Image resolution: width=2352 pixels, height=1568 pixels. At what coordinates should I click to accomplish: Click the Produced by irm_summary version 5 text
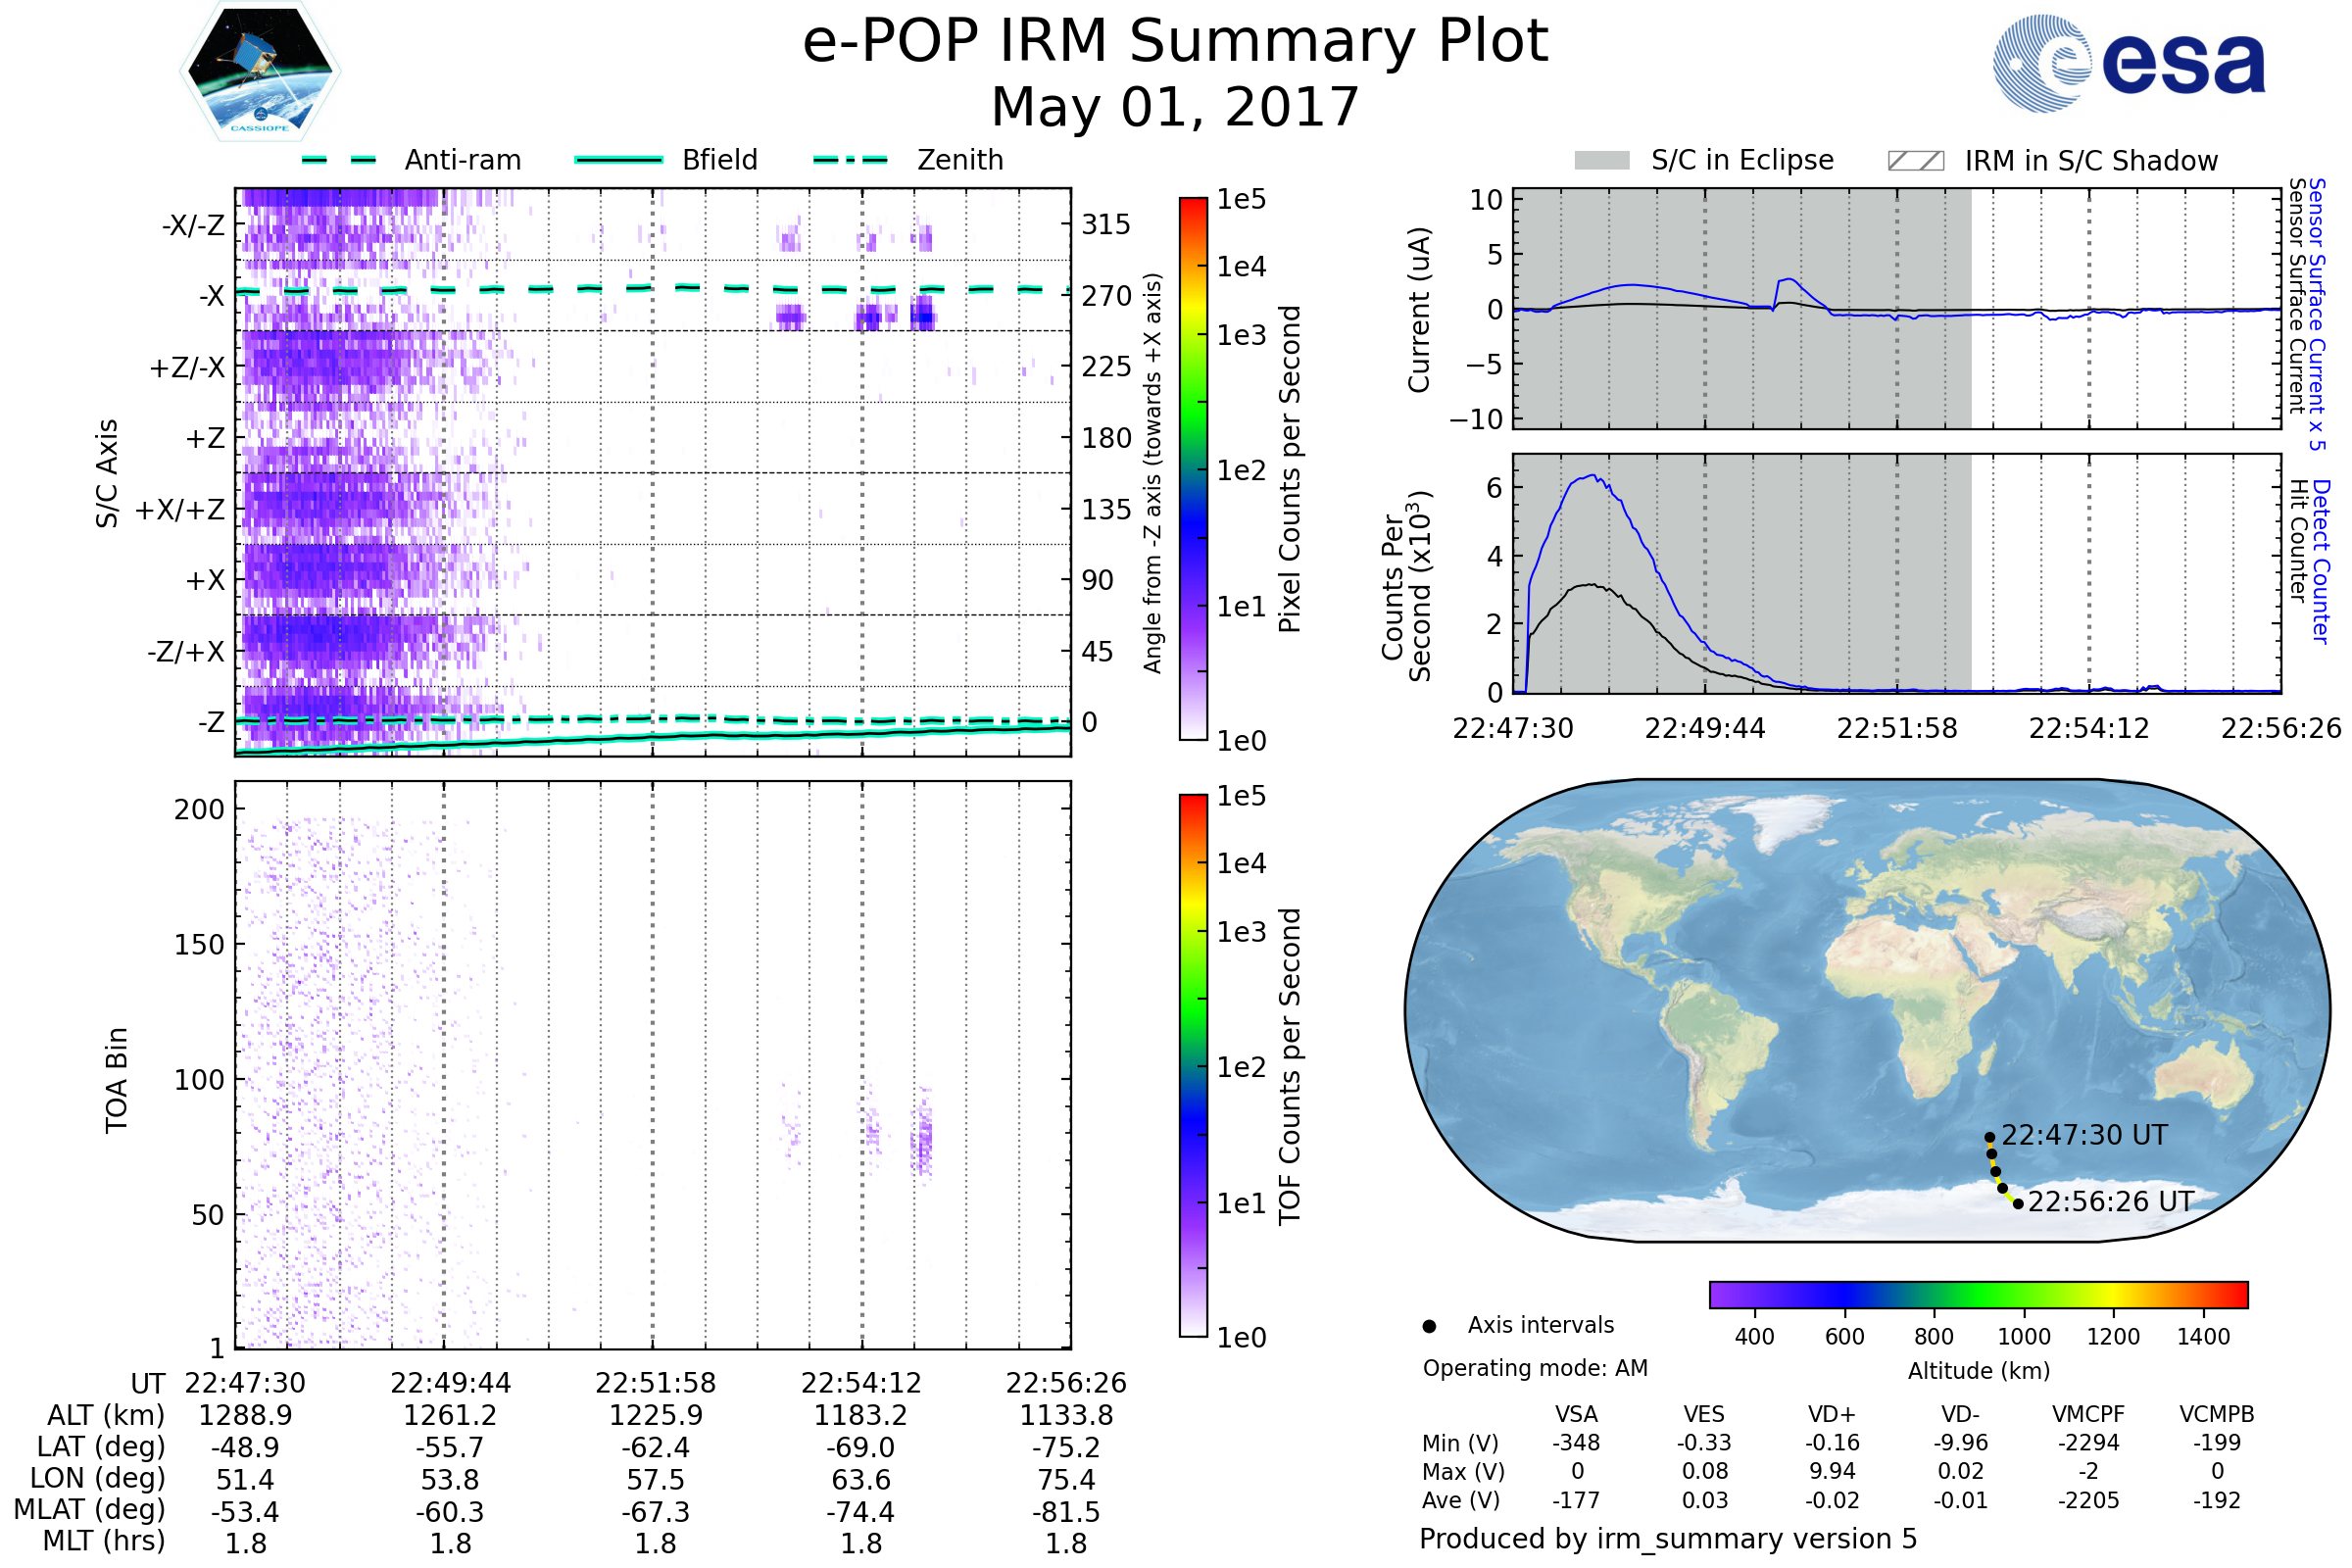pyautogui.click(x=1668, y=1539)
